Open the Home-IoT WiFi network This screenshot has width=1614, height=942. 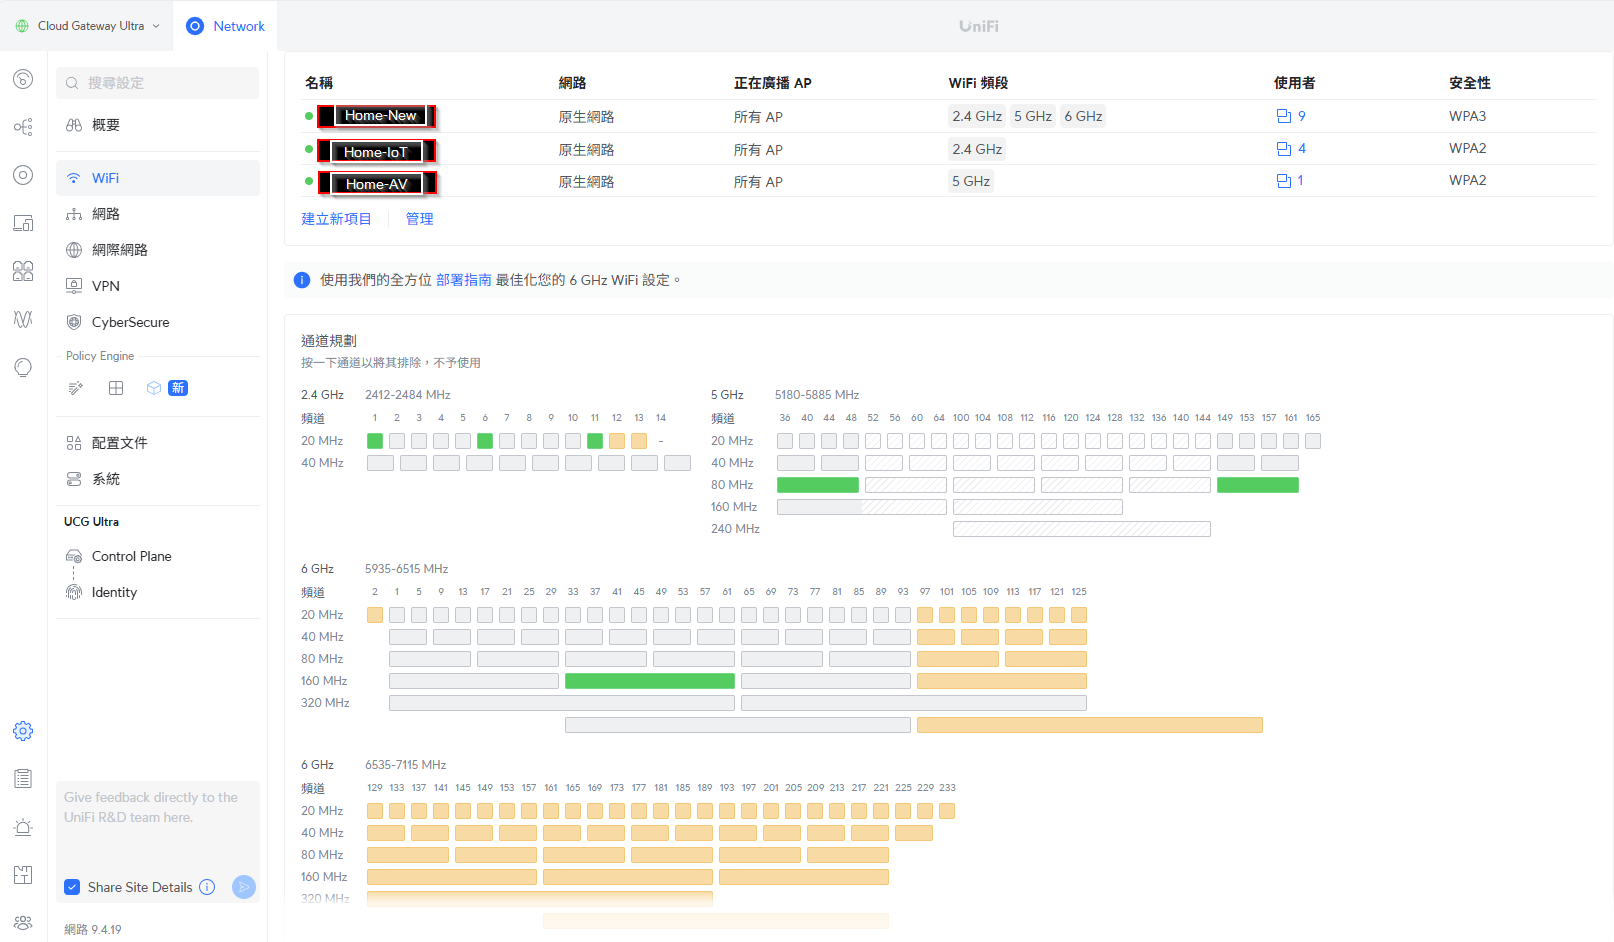tap(377, 151)
